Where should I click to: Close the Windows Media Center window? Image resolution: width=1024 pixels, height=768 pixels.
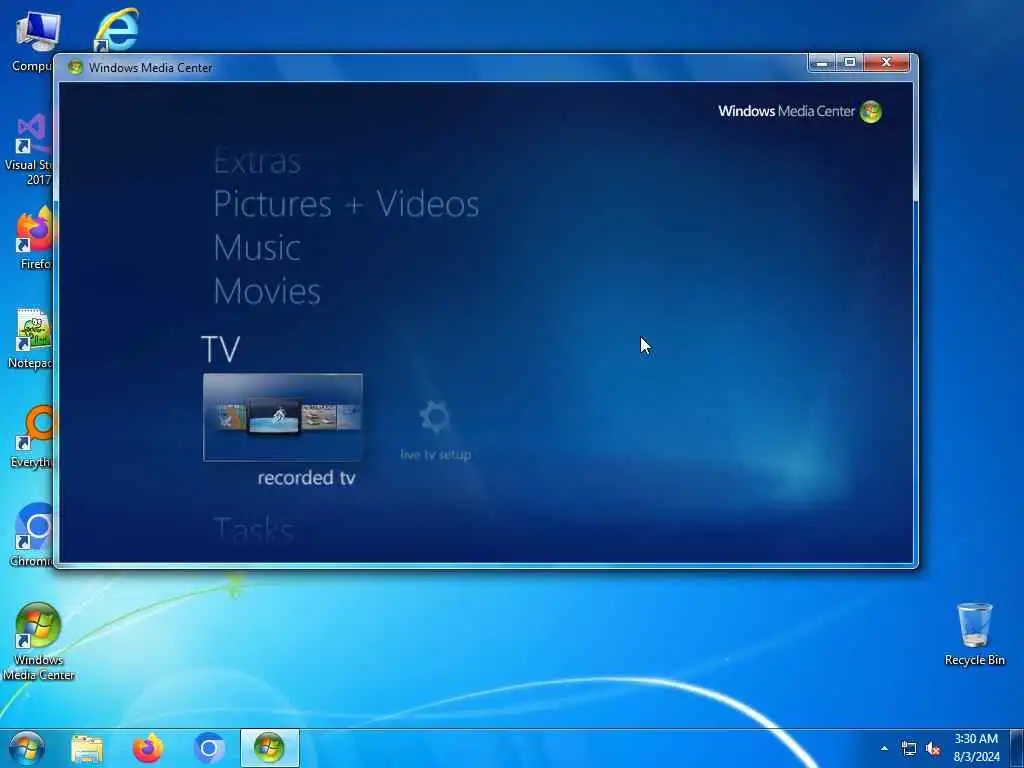pyautogui.click(x=886, y=63)
